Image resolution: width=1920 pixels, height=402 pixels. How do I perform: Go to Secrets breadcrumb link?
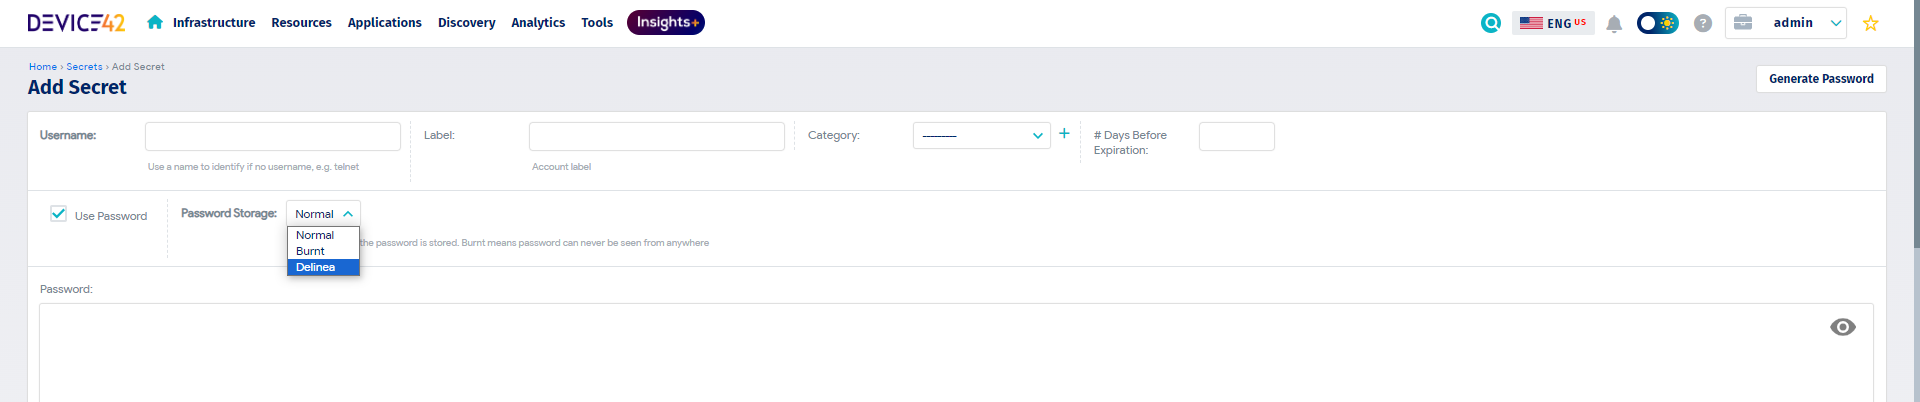(x=84, y=67)
